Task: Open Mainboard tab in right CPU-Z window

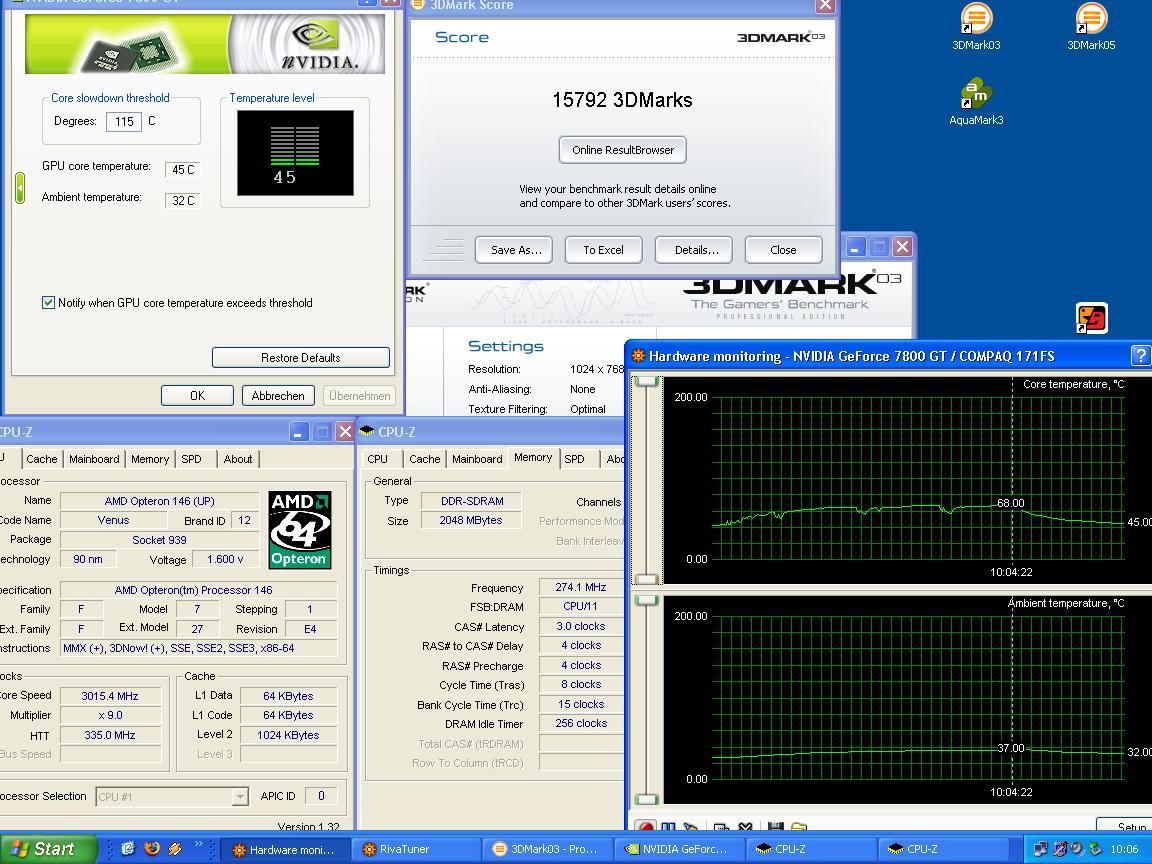Action: [478, 458]
